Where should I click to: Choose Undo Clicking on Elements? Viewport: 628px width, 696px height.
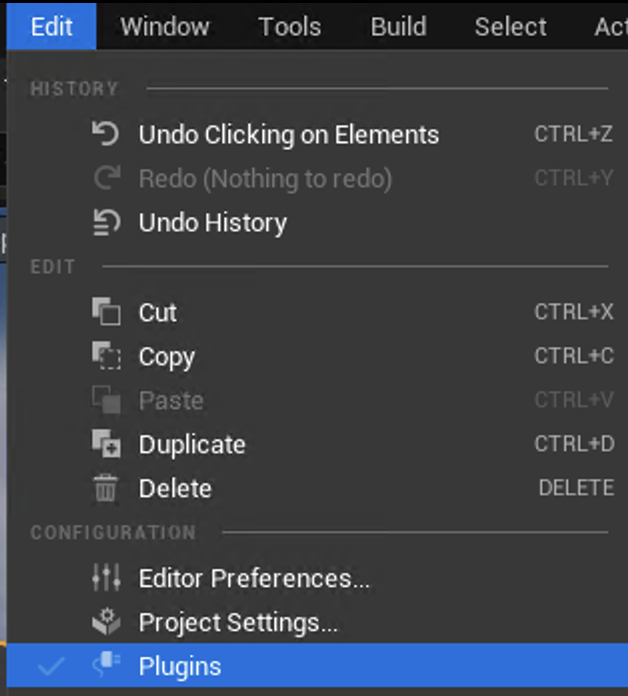click(288, 134)
